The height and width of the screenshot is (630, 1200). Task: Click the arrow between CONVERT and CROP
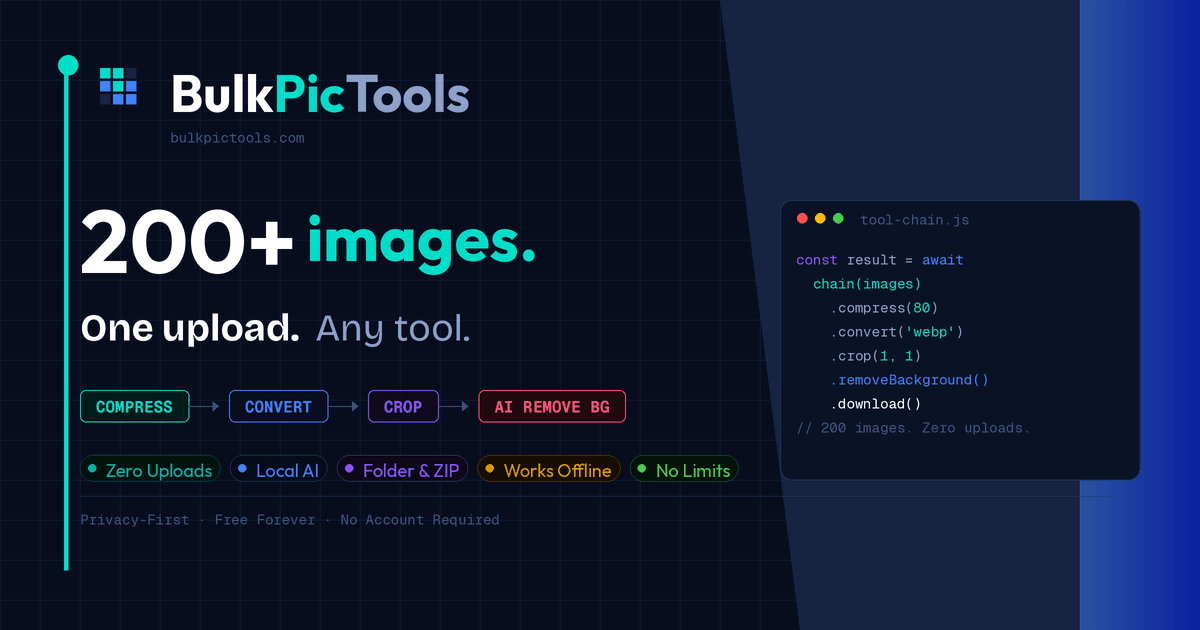click(x=344, y=407)
